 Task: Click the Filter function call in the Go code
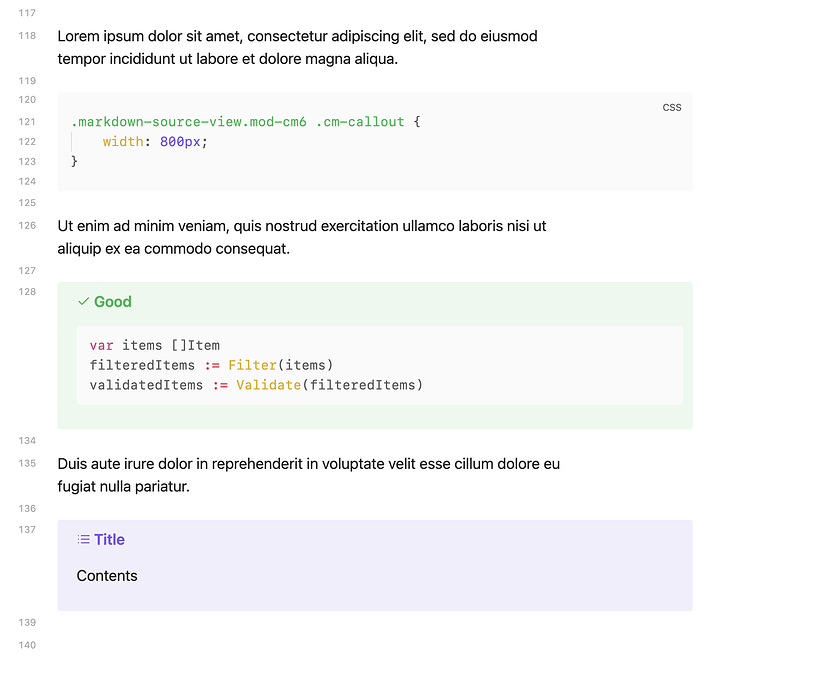(x=252, y=365)
